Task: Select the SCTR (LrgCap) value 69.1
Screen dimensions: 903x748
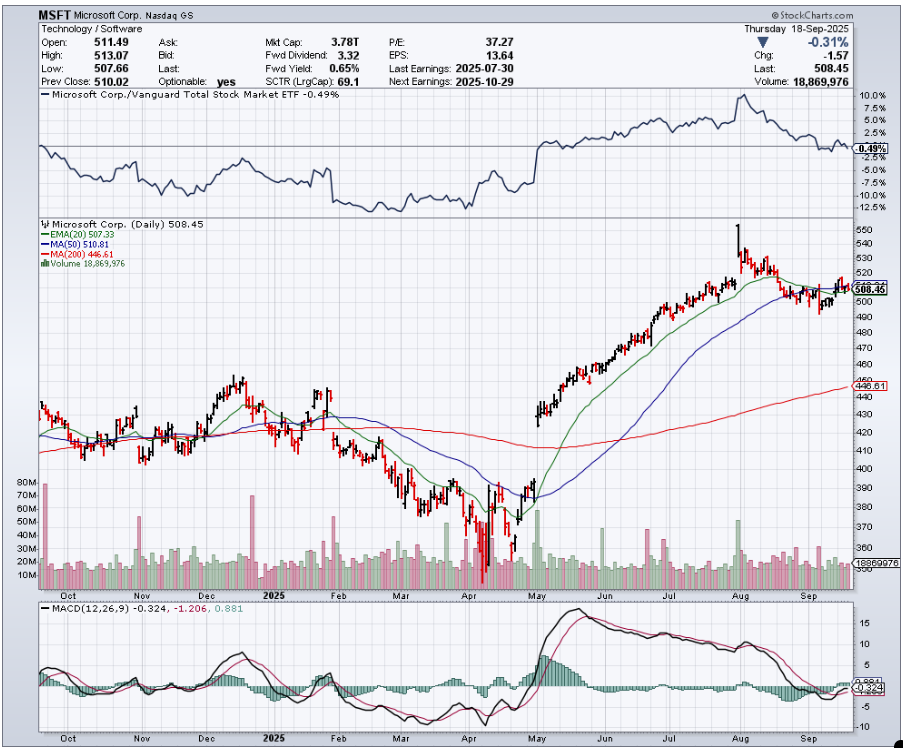Action: click(x=348, y=82)
